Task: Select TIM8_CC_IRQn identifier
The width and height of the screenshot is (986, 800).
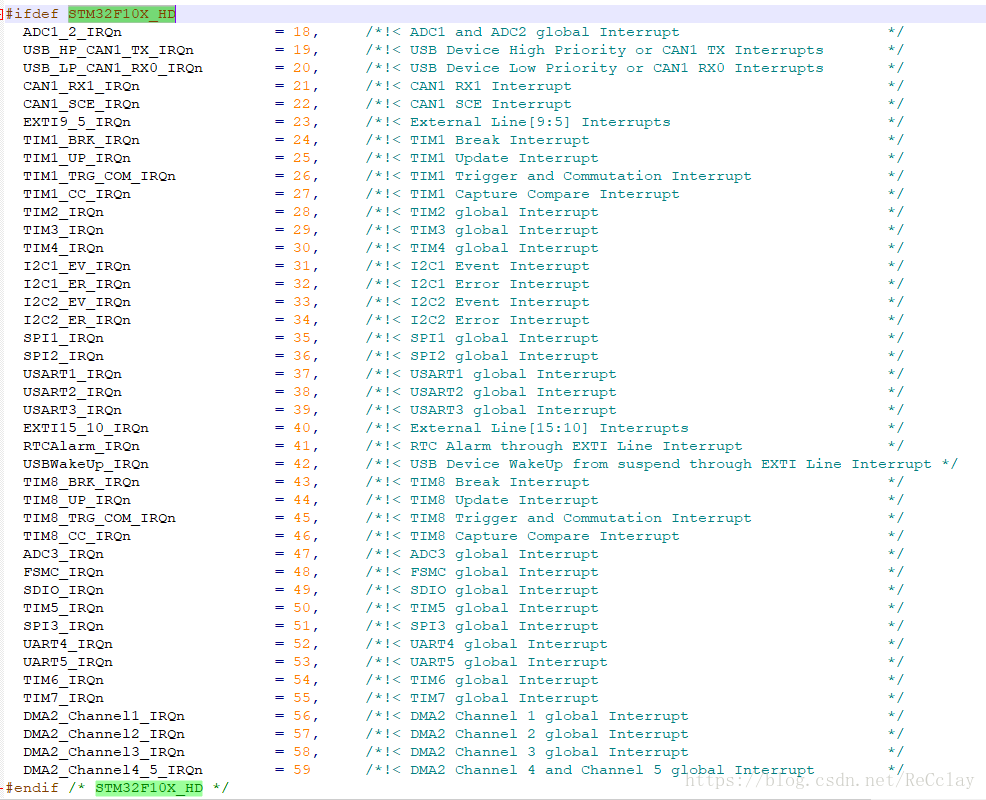Action: [x=77, y=536]
